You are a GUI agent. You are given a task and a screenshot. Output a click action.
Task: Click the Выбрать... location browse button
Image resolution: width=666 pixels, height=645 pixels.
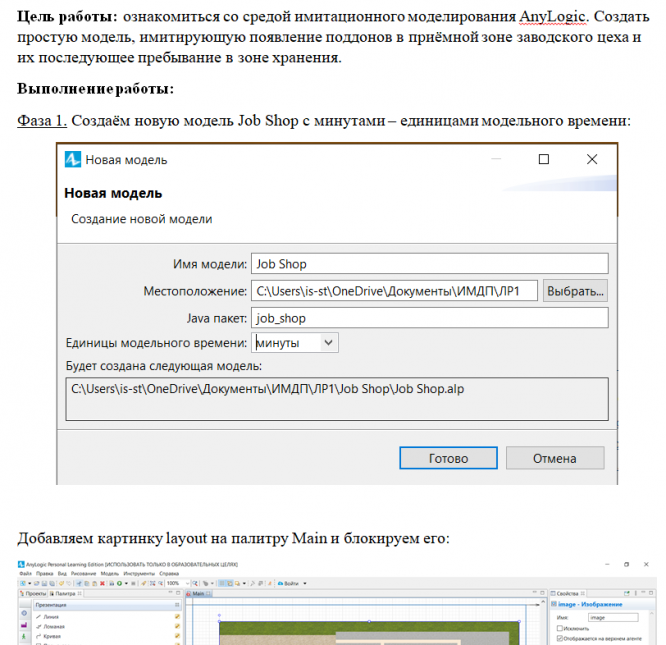pos(575,291)
